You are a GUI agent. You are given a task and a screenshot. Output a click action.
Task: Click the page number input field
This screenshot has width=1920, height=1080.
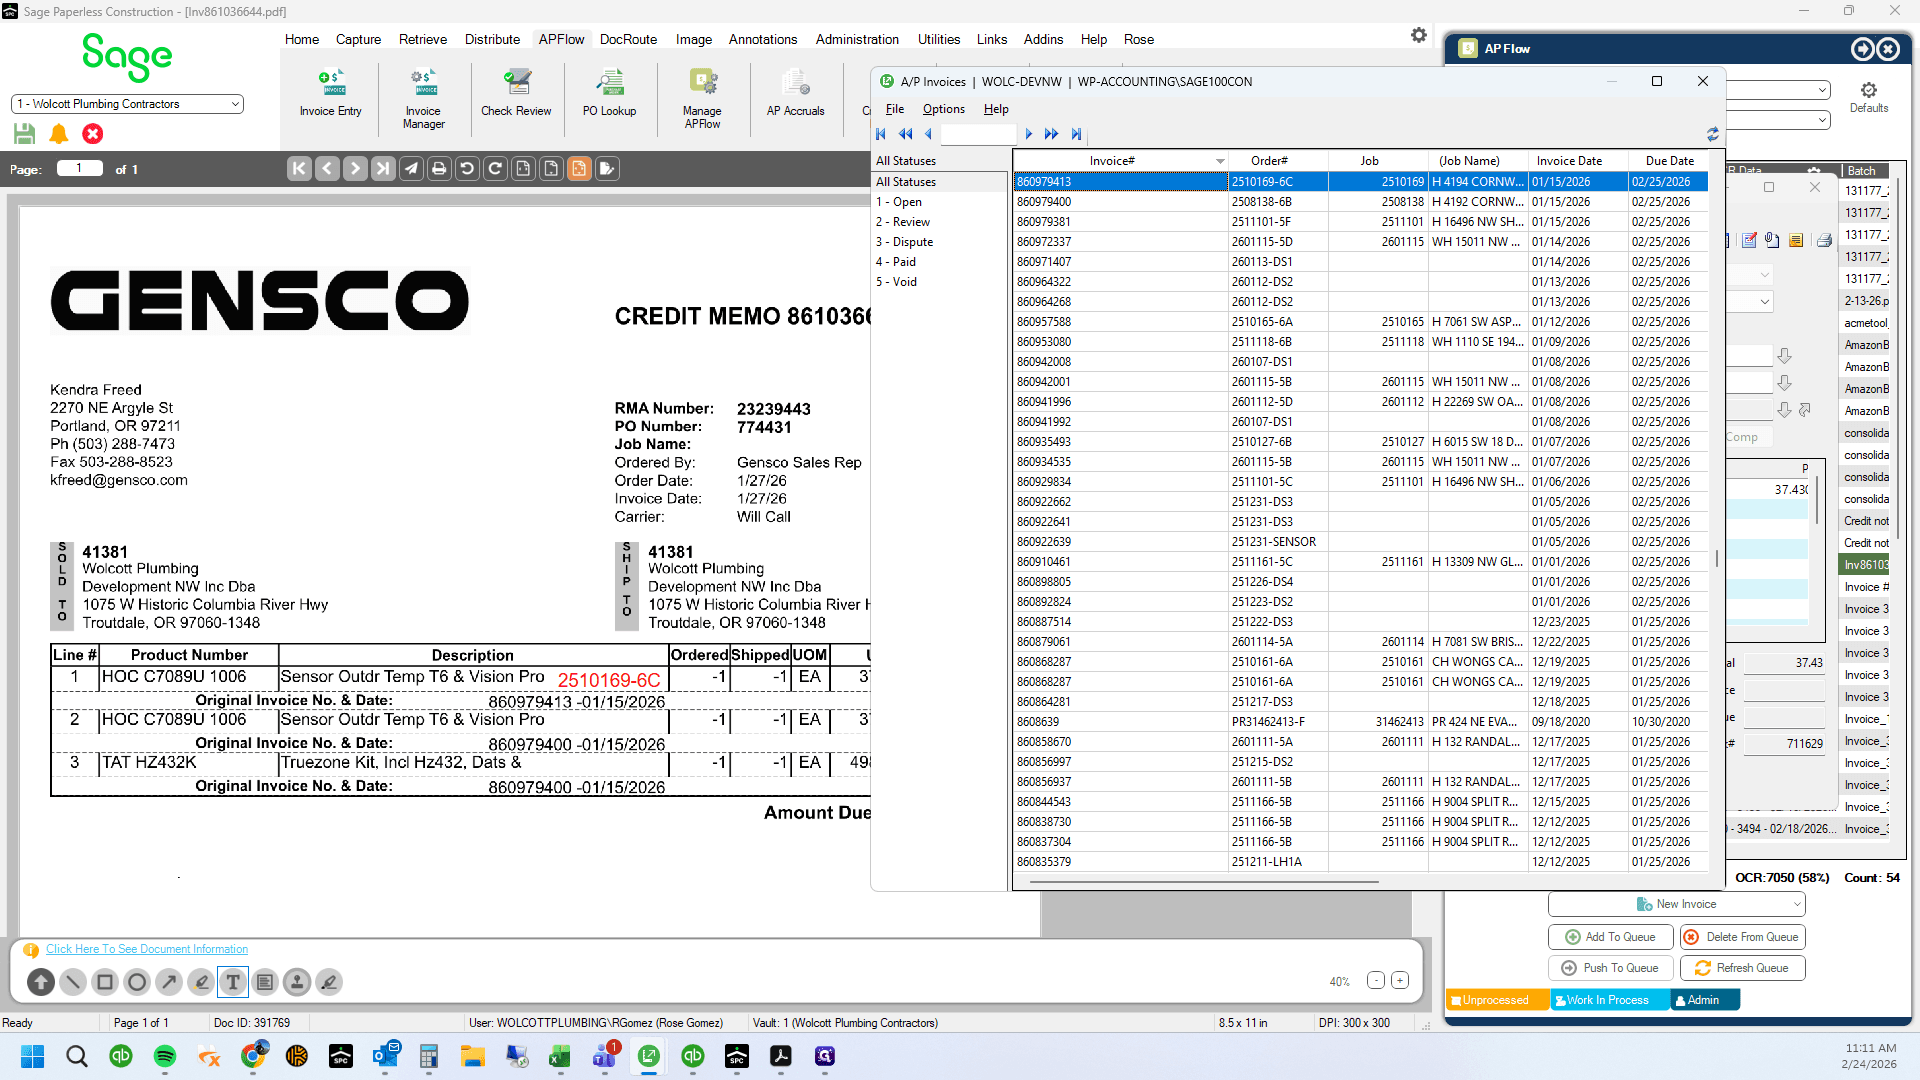pos(80,169)
